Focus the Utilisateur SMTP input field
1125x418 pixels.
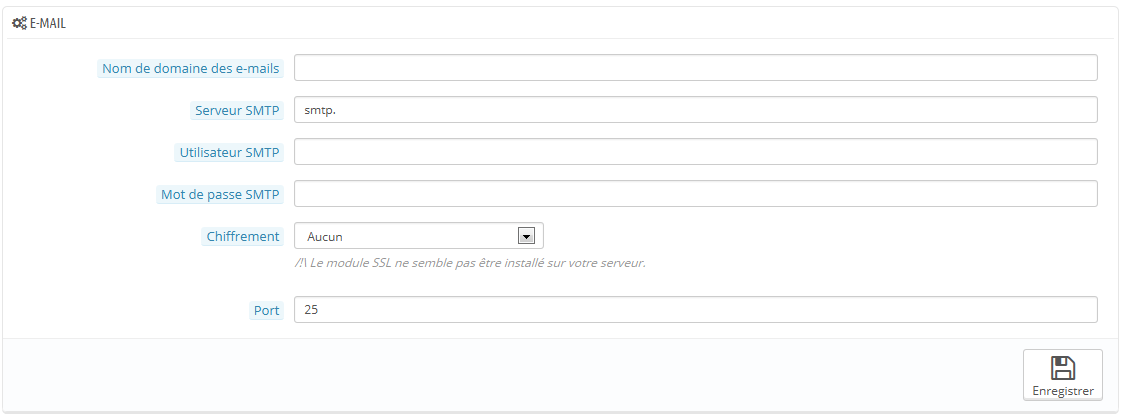pos(695,151)
